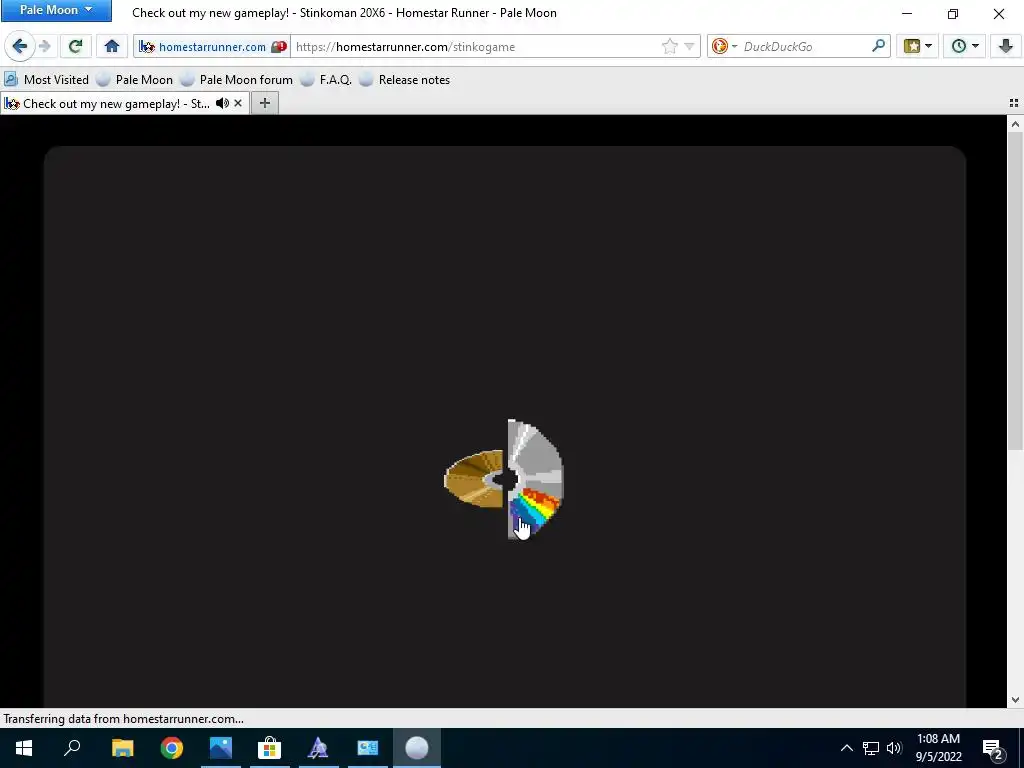Mute the tab audio speaker icon

click(222, 103)
